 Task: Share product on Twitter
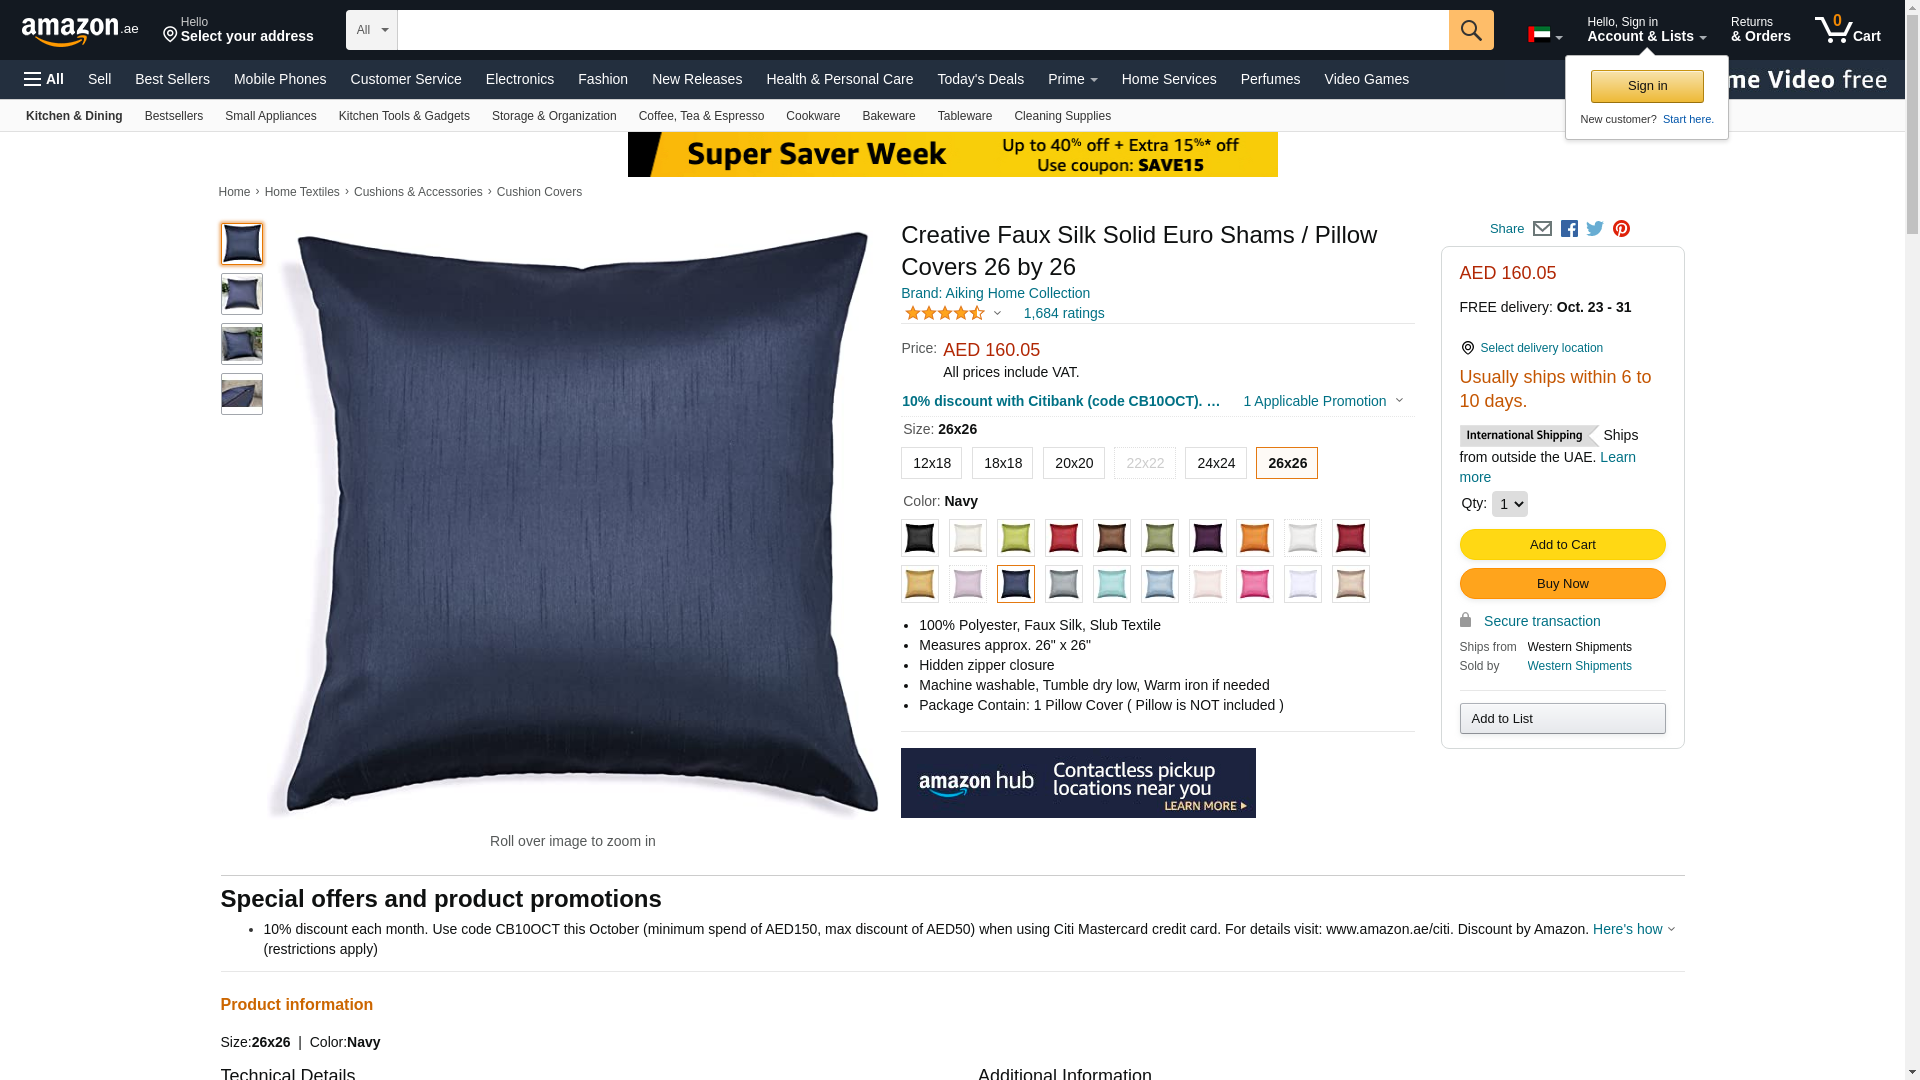pos(1595,229)
